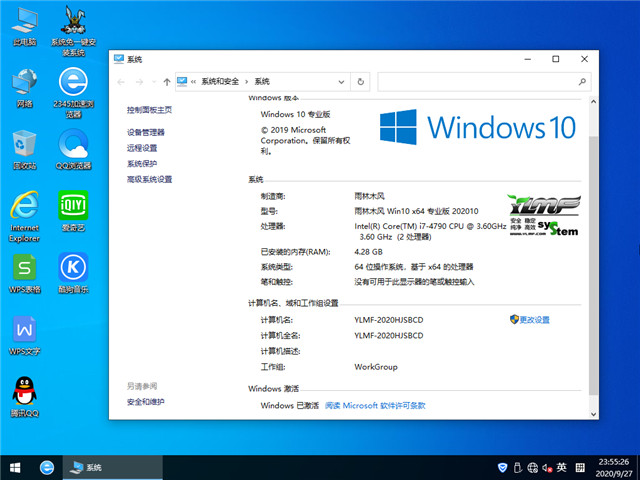640x480 pixels.
Task: Open the 酷狗音乐 desktop icon
Action: 73,273
